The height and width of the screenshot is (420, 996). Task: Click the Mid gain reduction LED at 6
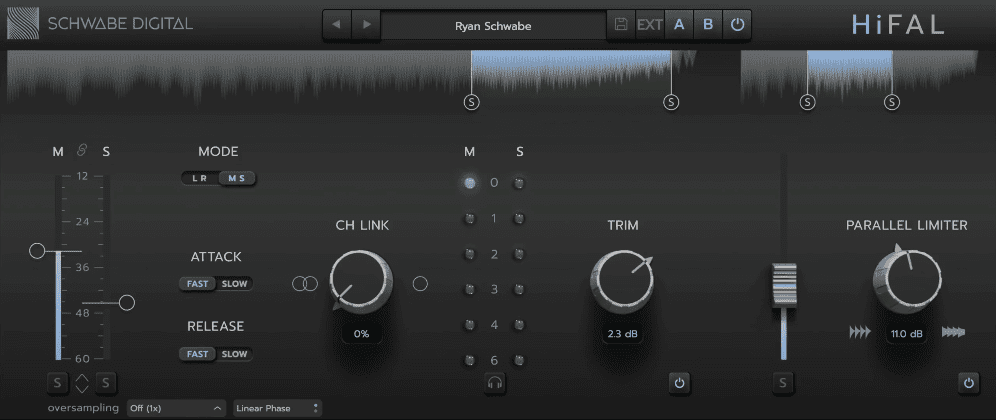pyautogui.click(x=469, y=360)
